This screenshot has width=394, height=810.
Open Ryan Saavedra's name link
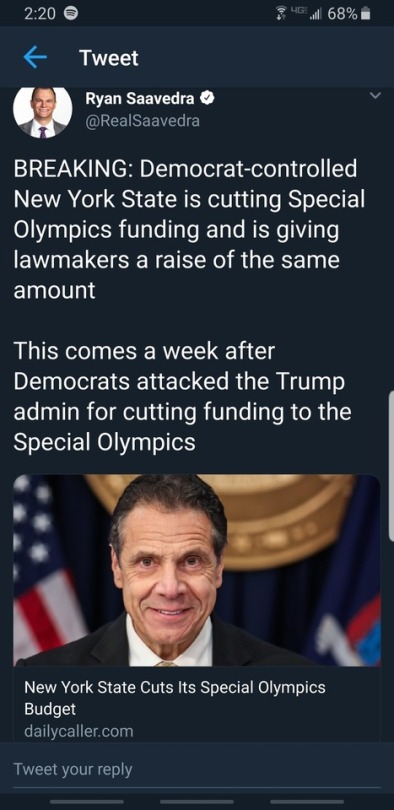point(140,99)
